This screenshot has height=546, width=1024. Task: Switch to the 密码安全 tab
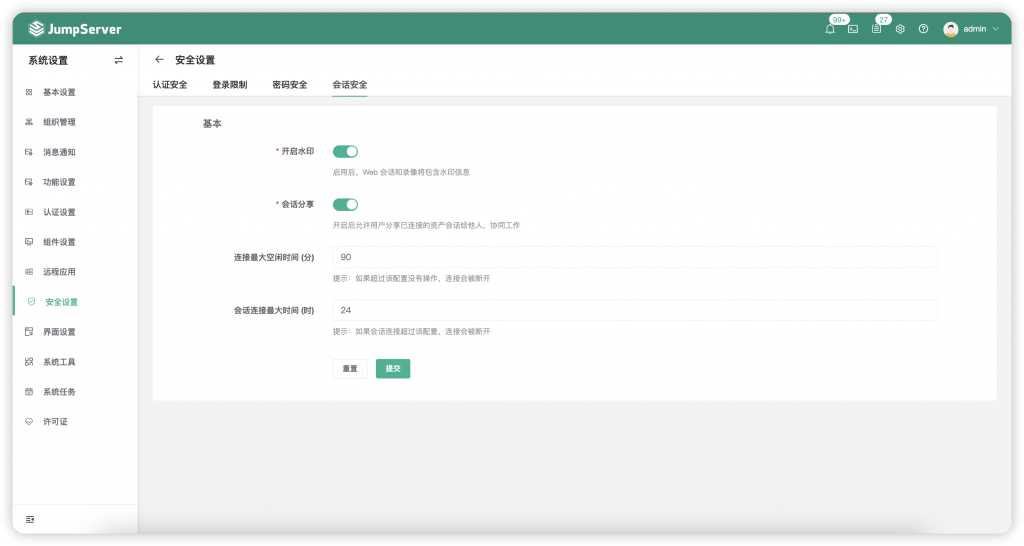(290, 85)
